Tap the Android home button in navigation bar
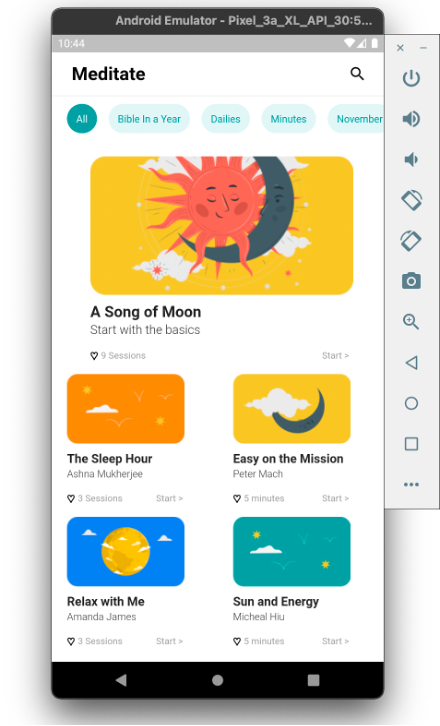This screenshot has height=726, width=440. pyautogui.click(x=217, y=680)
